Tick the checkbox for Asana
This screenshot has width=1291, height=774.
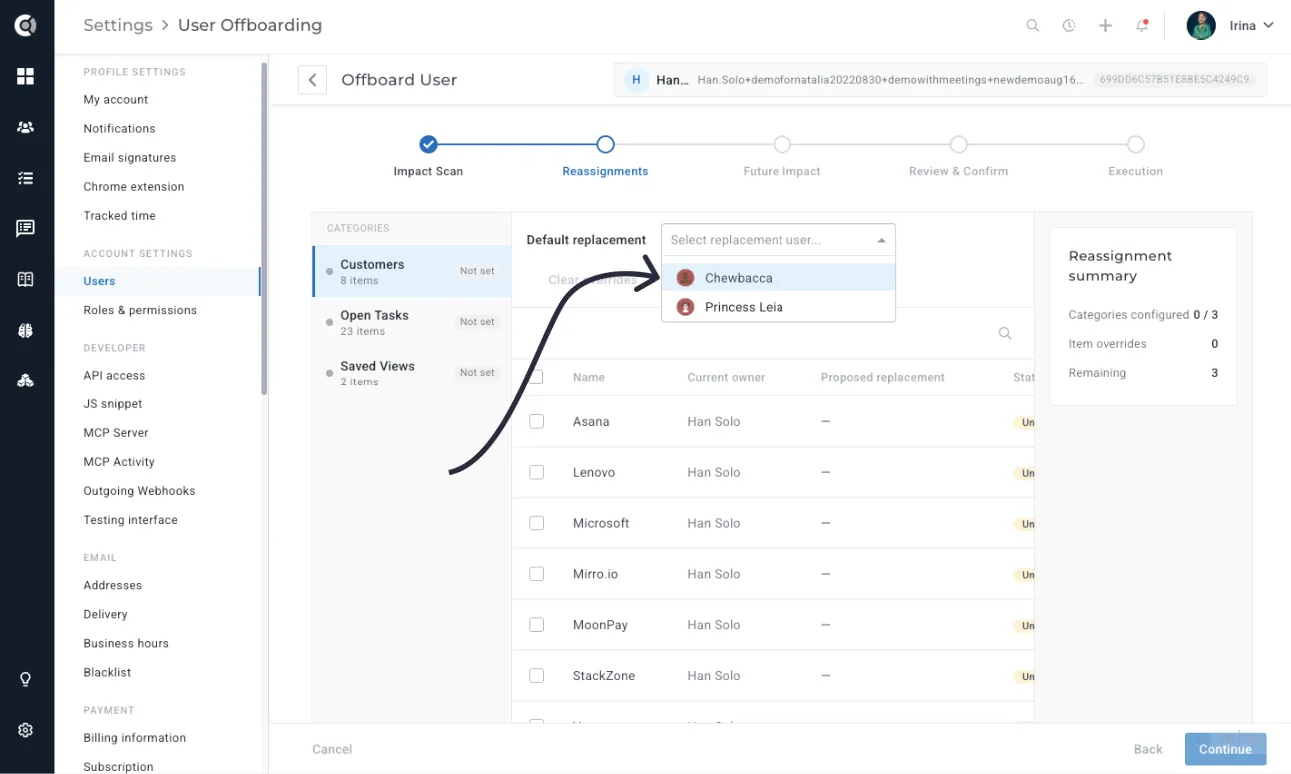[x=537, y=421]
